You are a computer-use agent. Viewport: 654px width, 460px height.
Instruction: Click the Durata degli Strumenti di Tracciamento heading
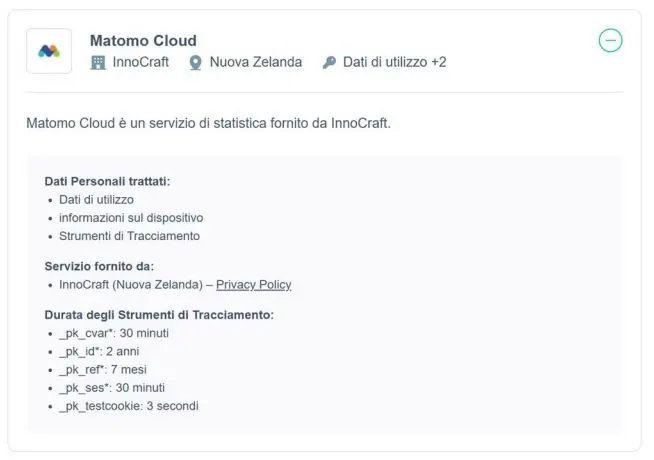pyautogui.click(x=159, y=315)
